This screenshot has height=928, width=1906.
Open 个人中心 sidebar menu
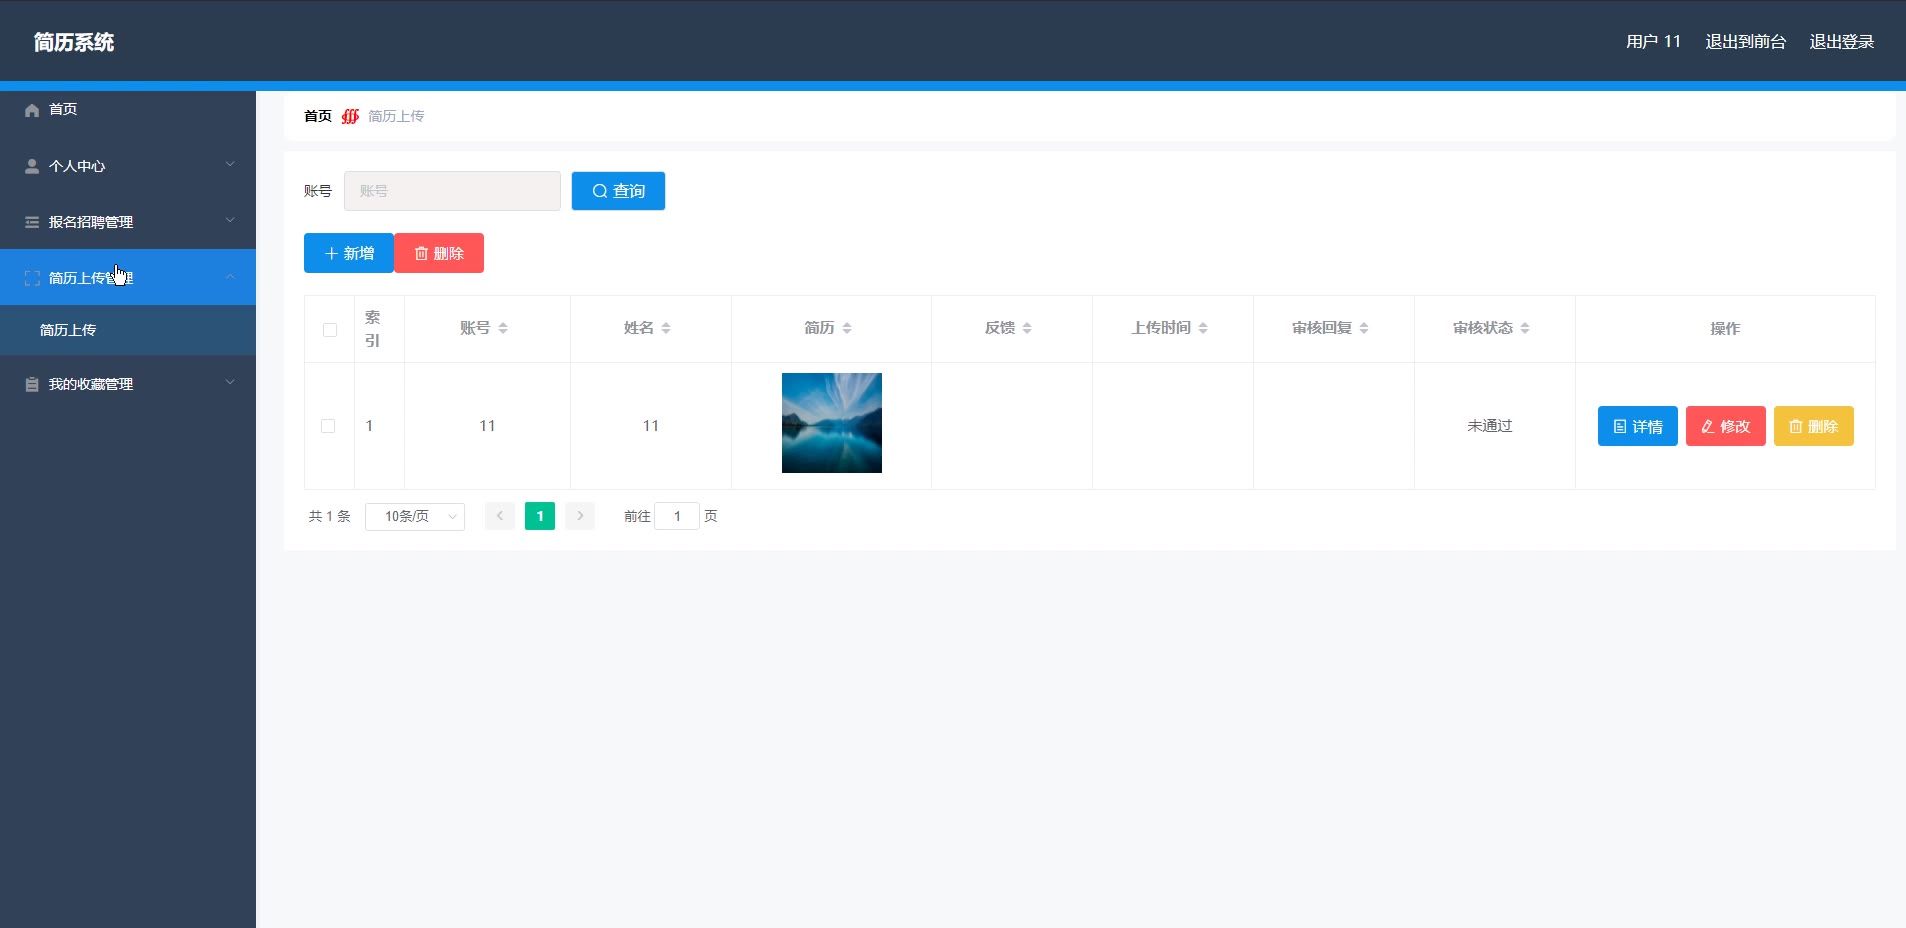tap(128, 166)
